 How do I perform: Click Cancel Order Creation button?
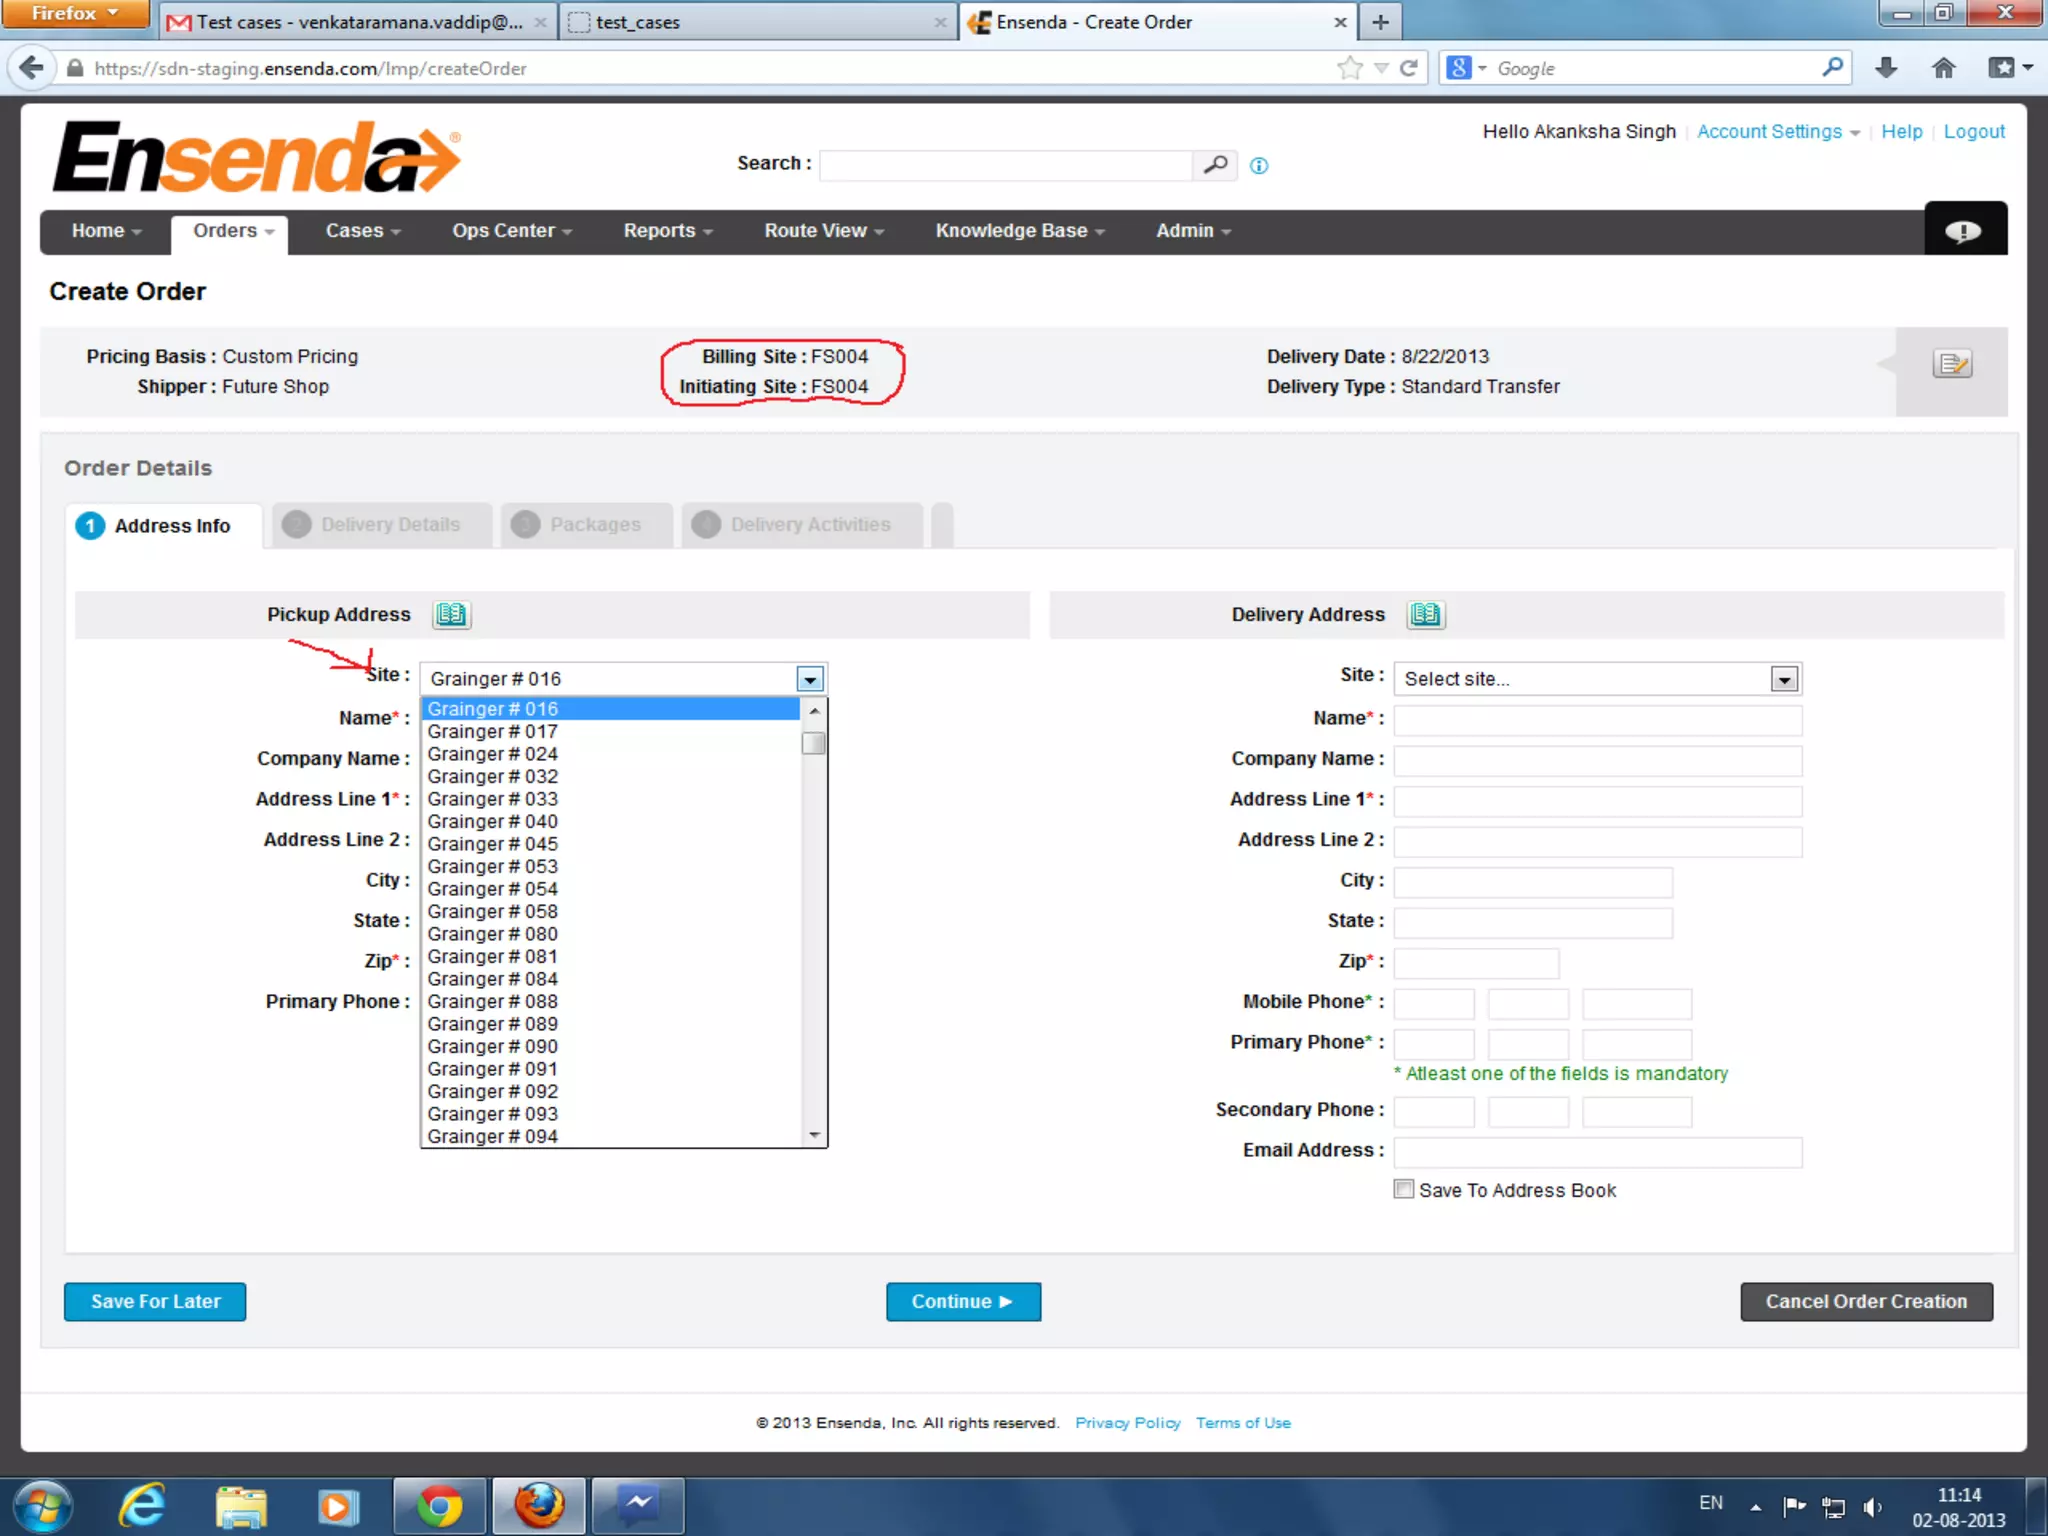point(1865,1301)
